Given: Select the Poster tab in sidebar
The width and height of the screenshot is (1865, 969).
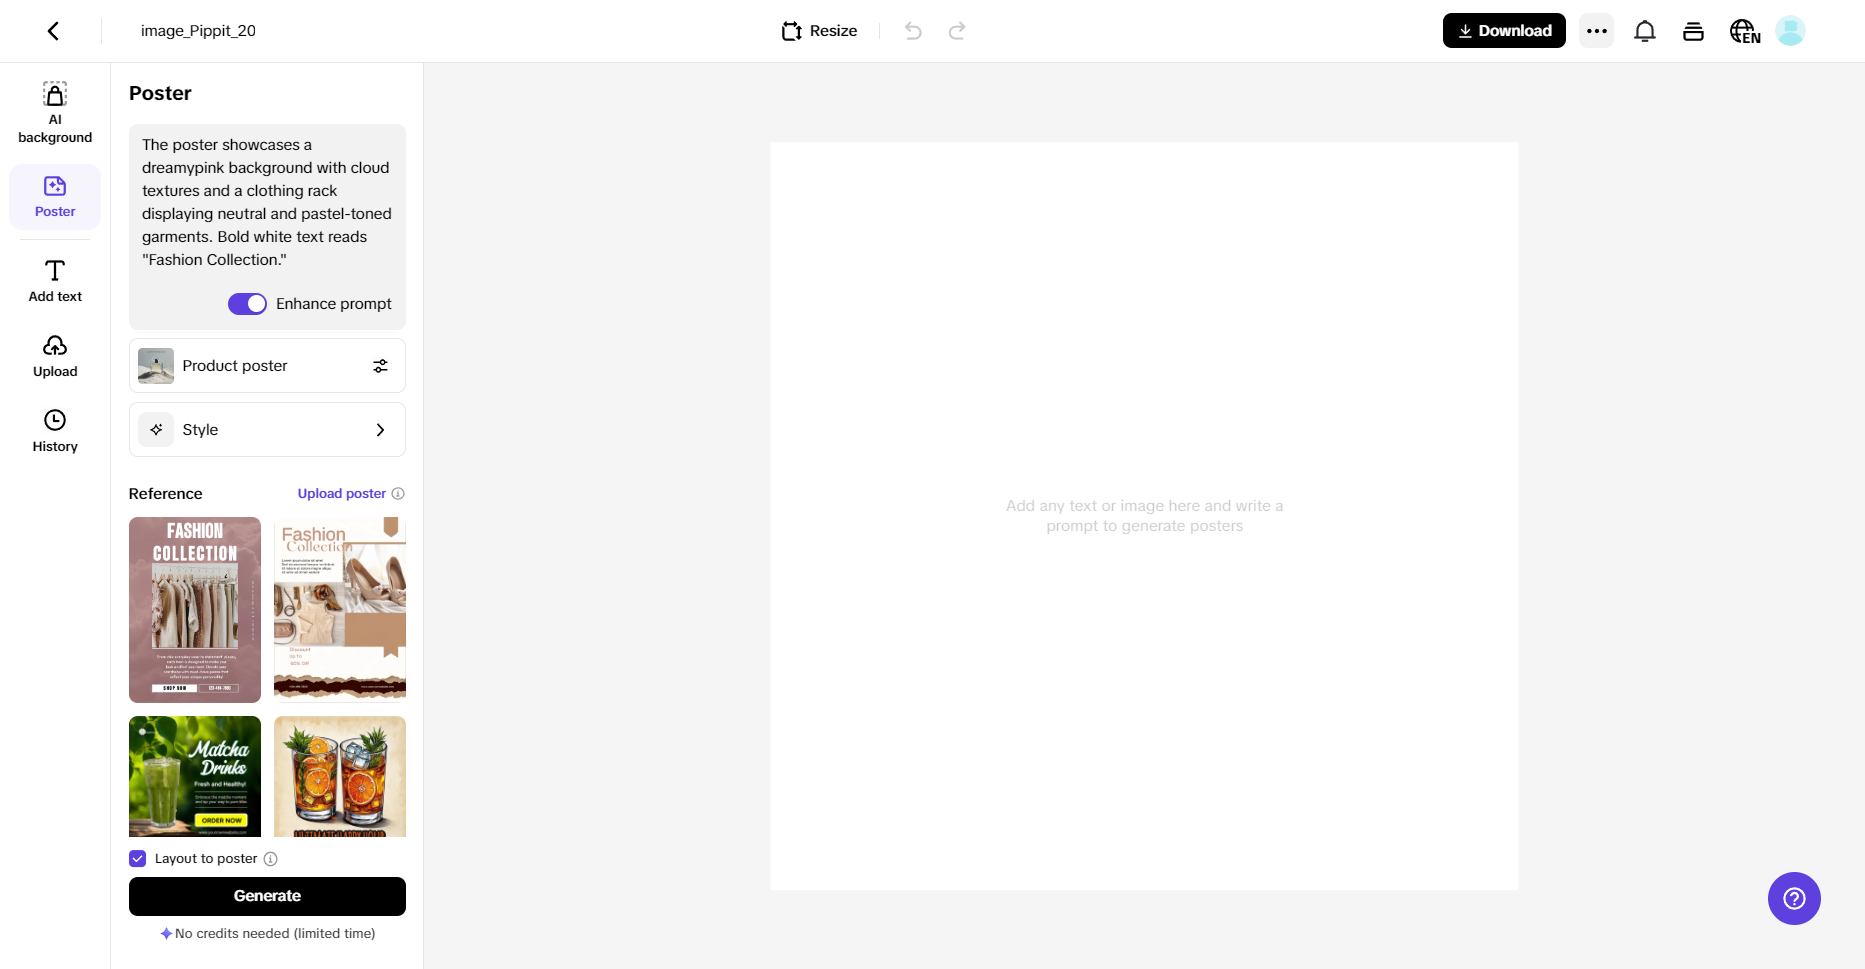Looking at the screenshot, I should 55,197.
